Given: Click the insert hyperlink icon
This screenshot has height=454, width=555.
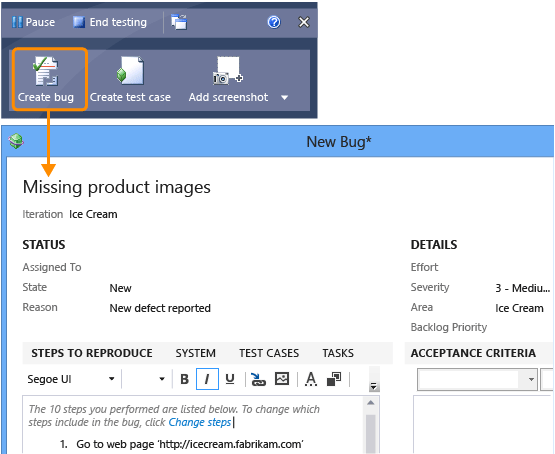Looking at the screenshot, I should (258, 379).
